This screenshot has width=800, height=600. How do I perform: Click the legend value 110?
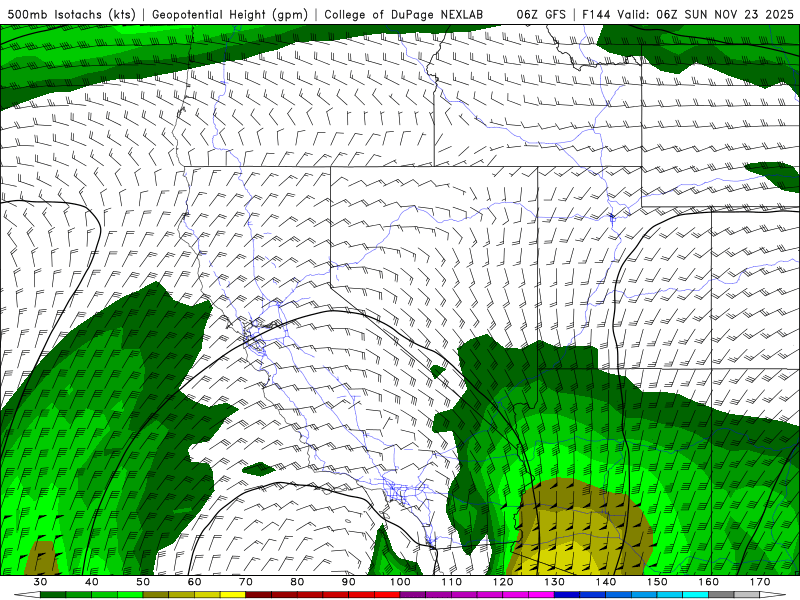pos(452,582)
